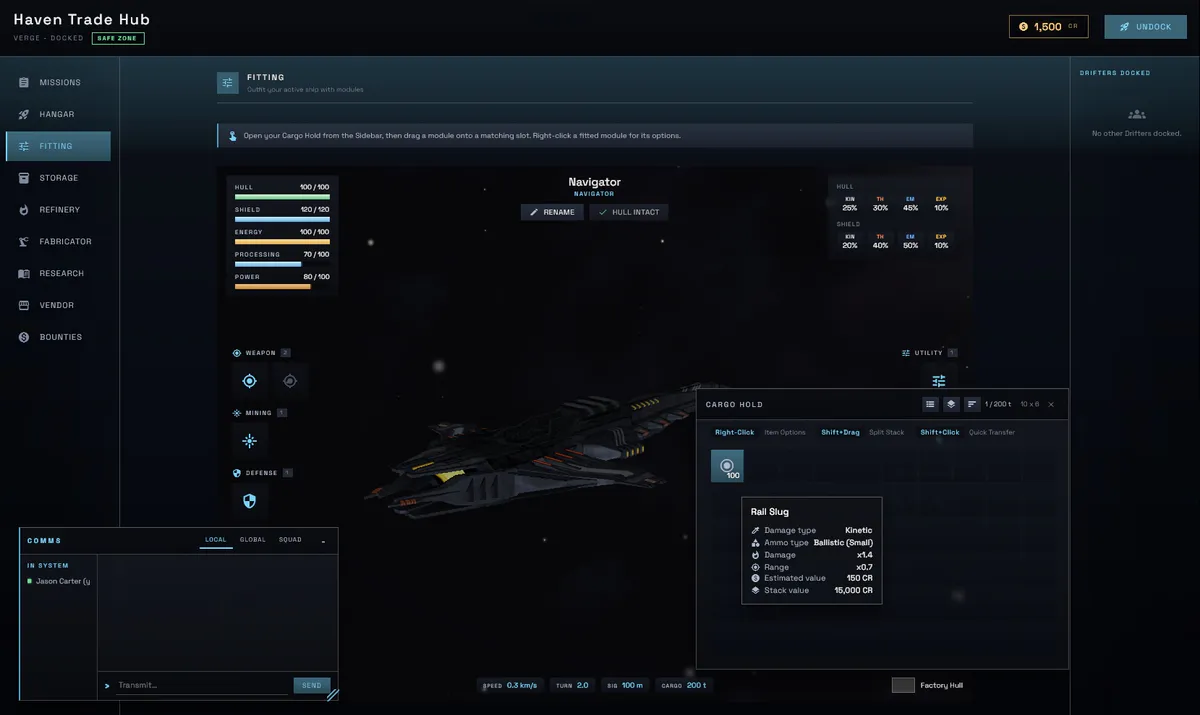
Task: Select the Defense slot shield icon
Action: click(x=250, y=501)
